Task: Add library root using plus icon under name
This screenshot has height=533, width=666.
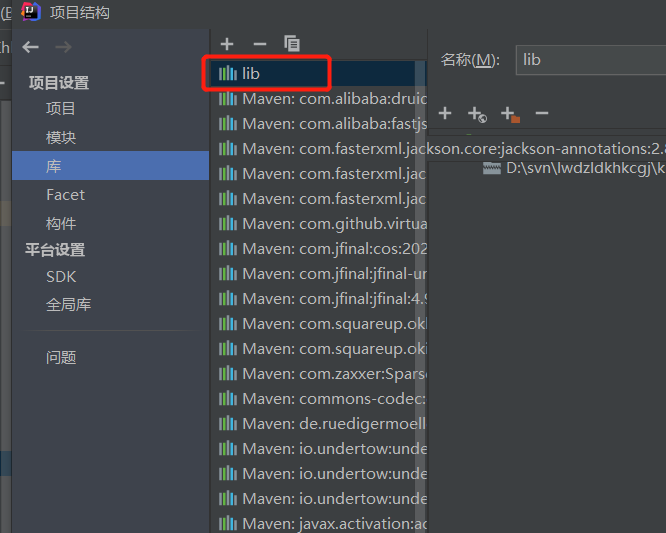Action: click(x=445, y=113)
